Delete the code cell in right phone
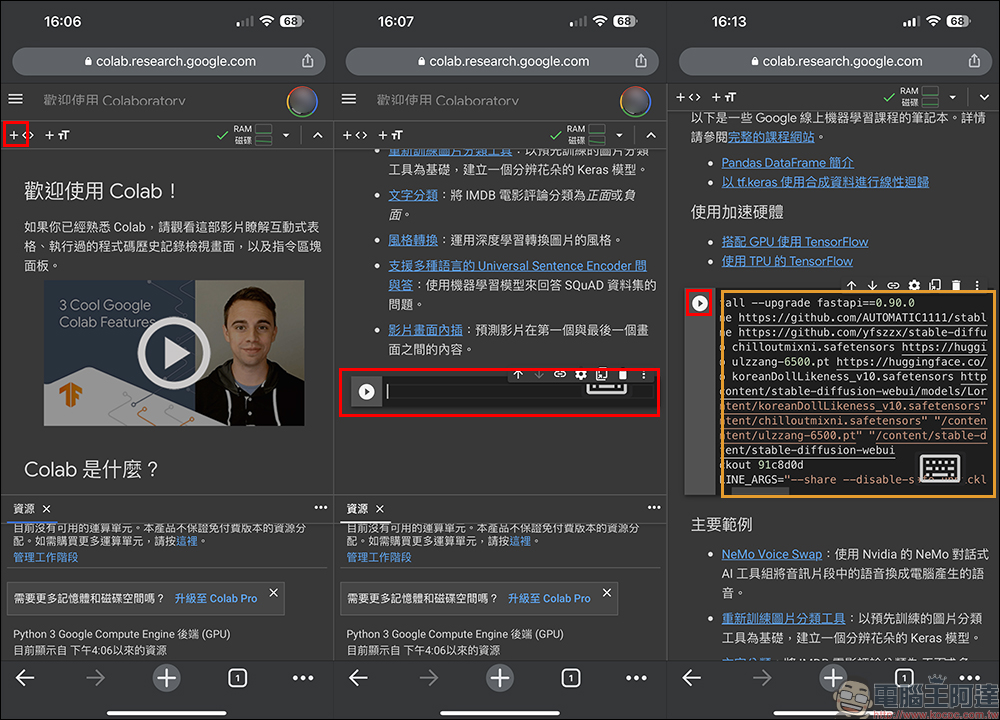 (956, 285)
